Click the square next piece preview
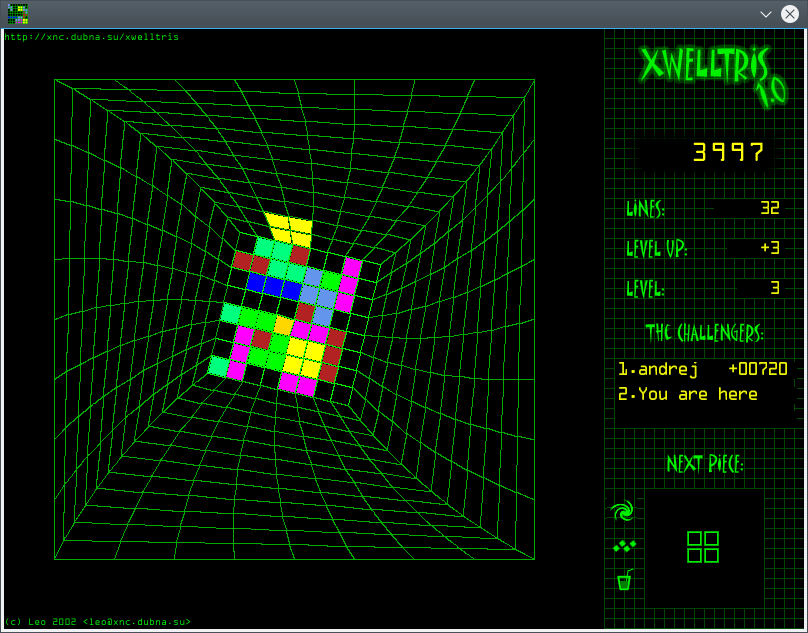This screenshot has height=633, width=808. point(703,547)
